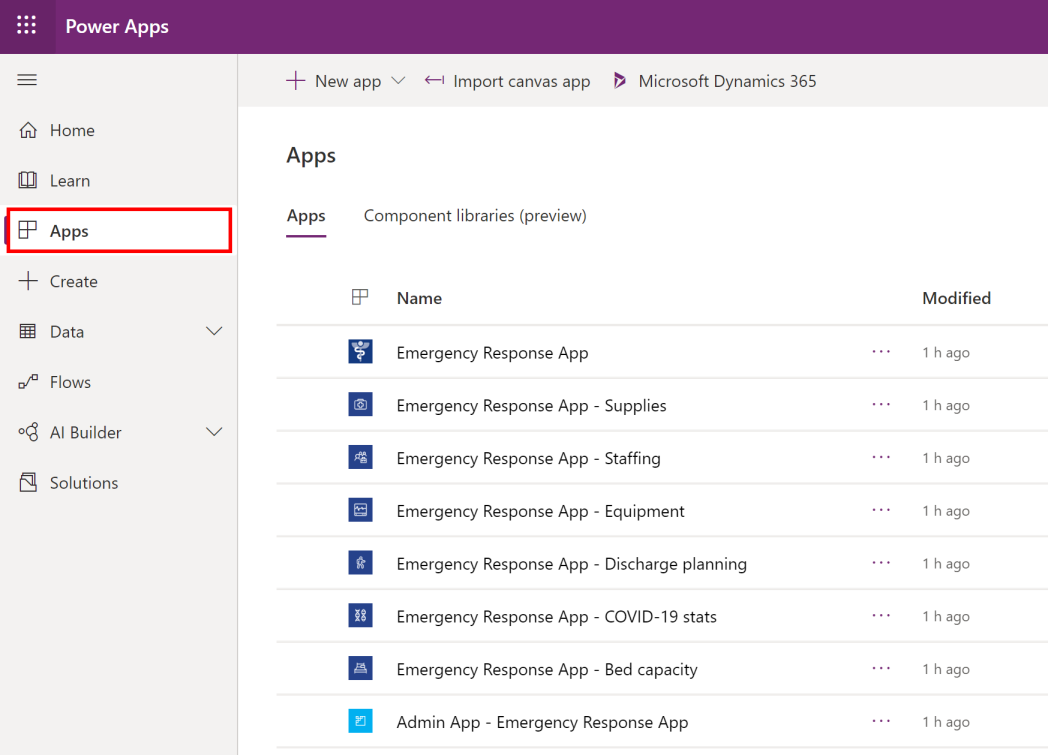This screenshot has width=1048, height=755.
Task: Go to Solutions in the sidebar
Action: point(84,483)
